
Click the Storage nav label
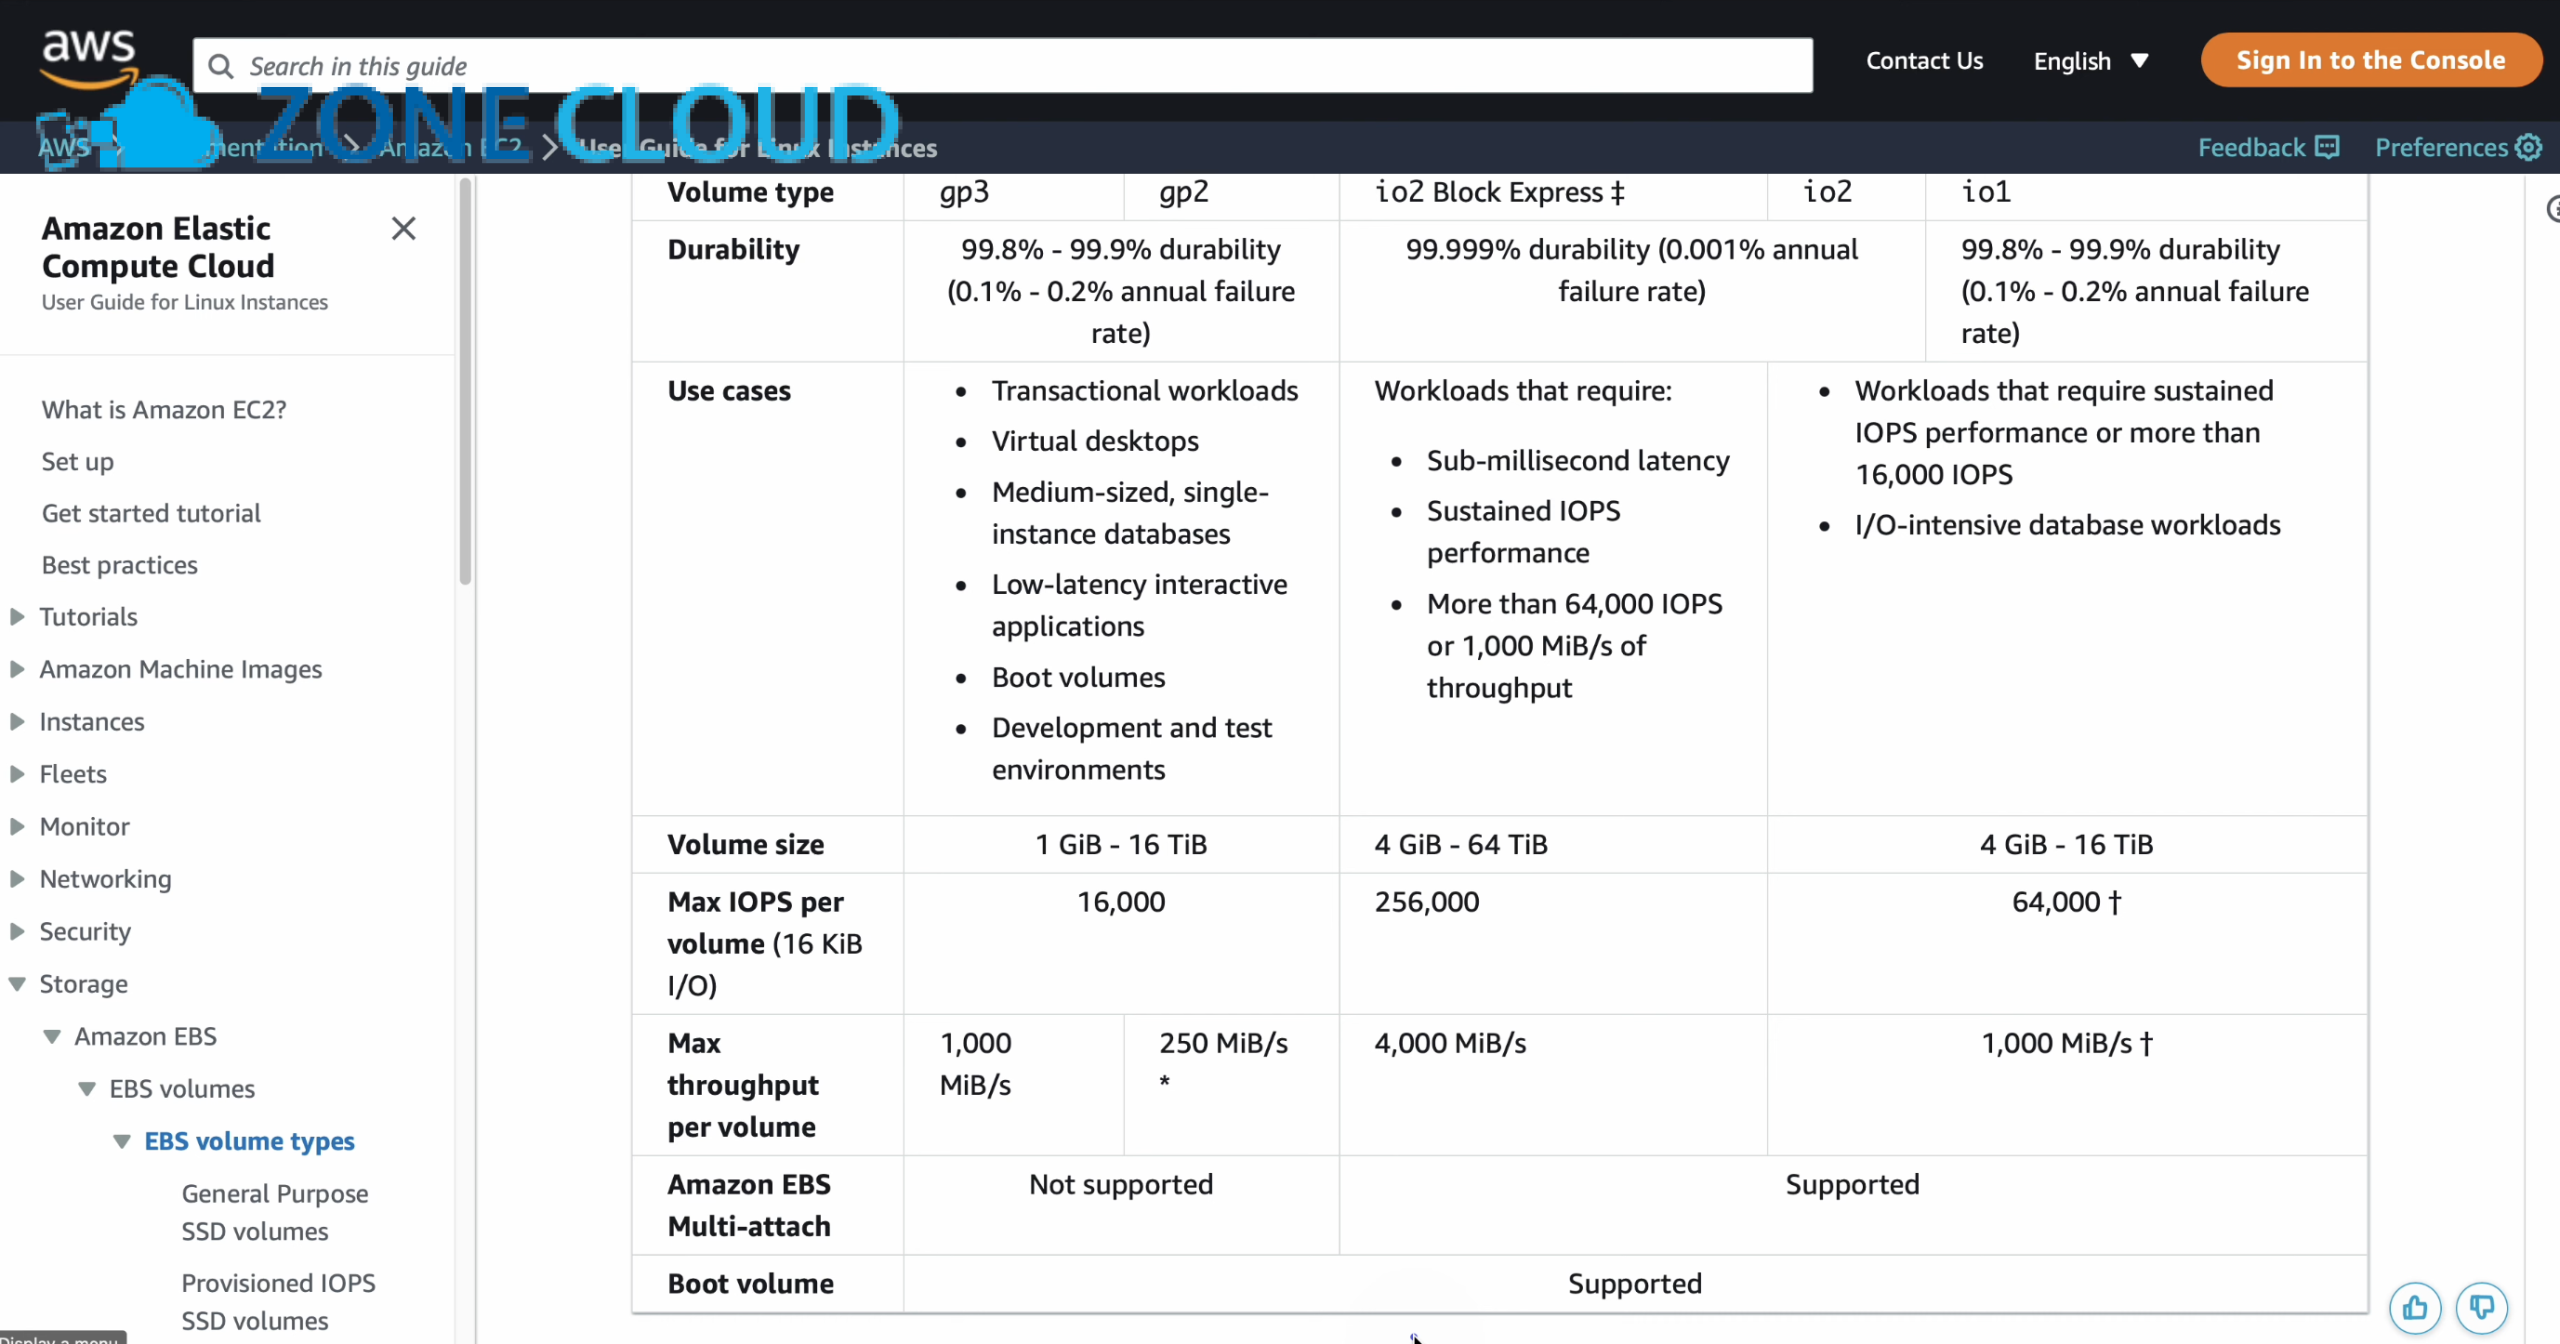coord(83,984)
